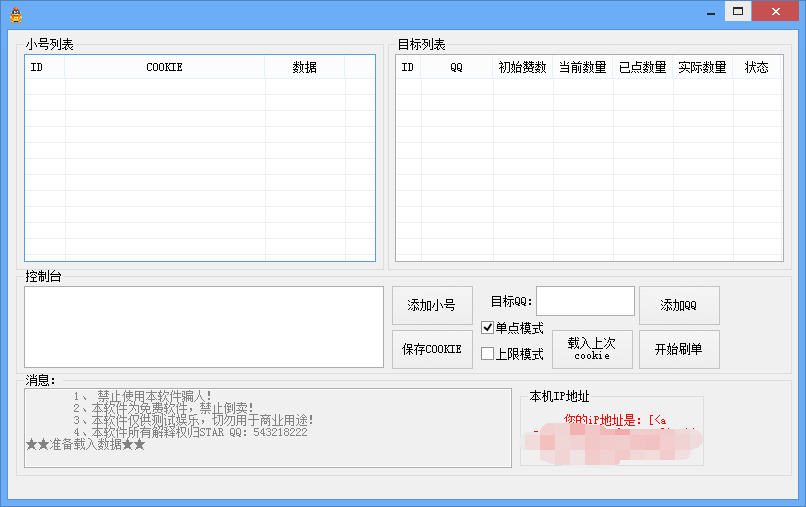Click the 添加QQ button
The image size is (806, 507).
click(x=679, y=305)
